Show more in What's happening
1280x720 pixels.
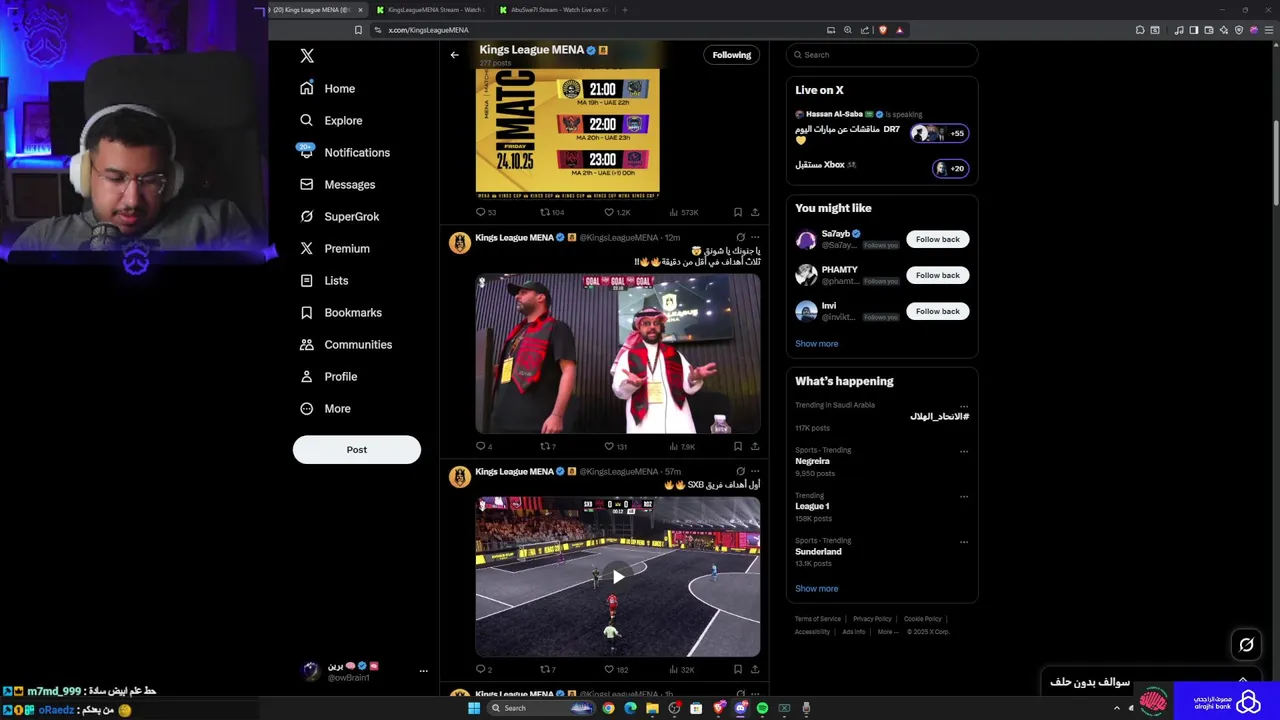point(817,589)
